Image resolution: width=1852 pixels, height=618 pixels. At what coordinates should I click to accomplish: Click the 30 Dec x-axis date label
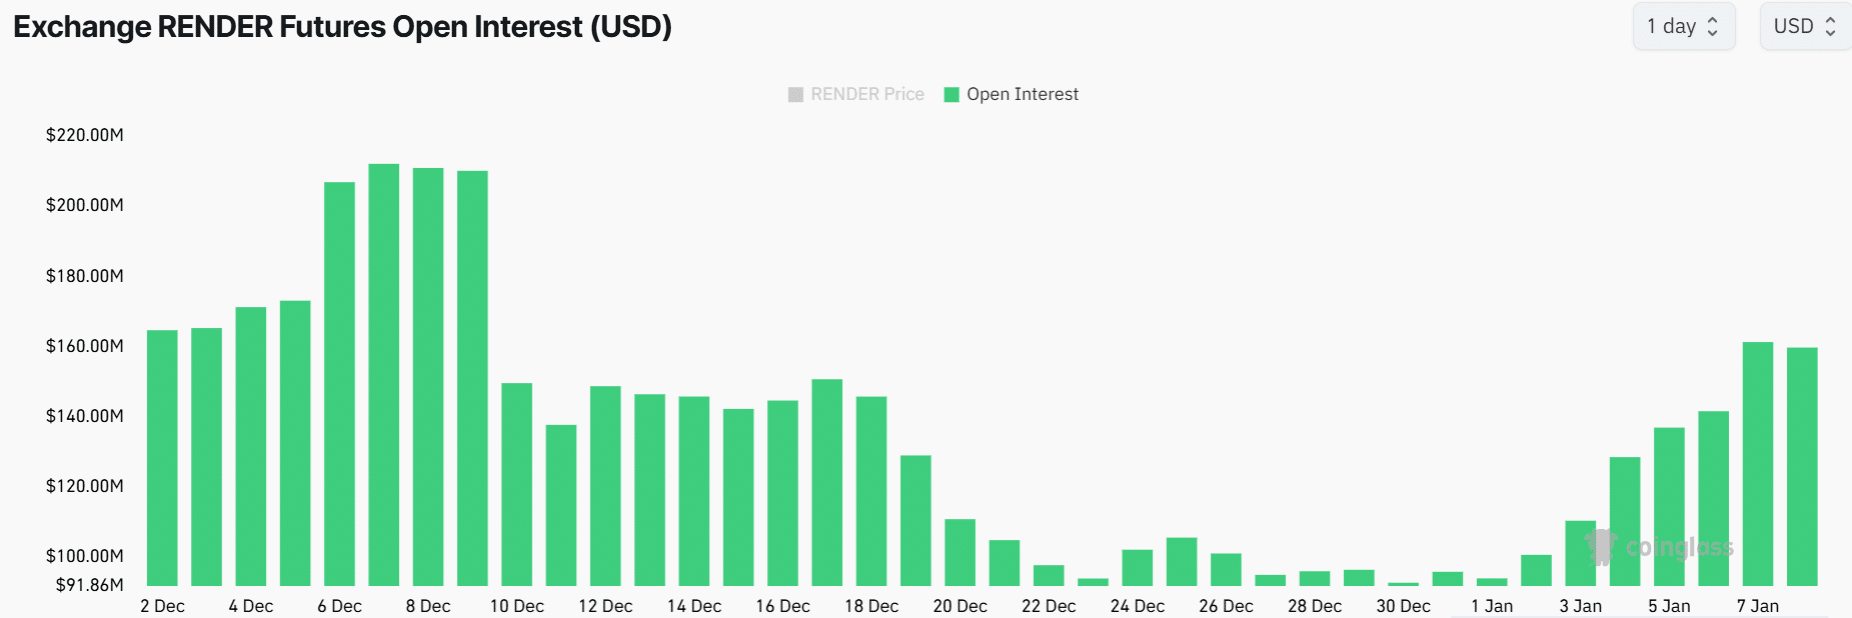(1403, 606)
